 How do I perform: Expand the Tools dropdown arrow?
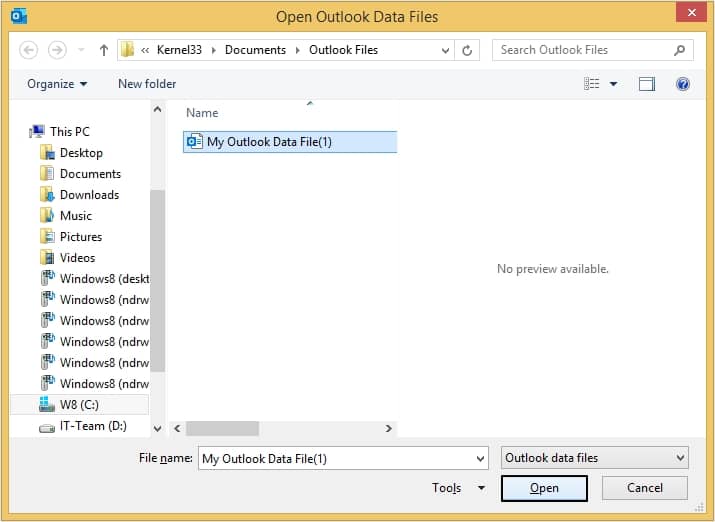click(x=481, y=488)
